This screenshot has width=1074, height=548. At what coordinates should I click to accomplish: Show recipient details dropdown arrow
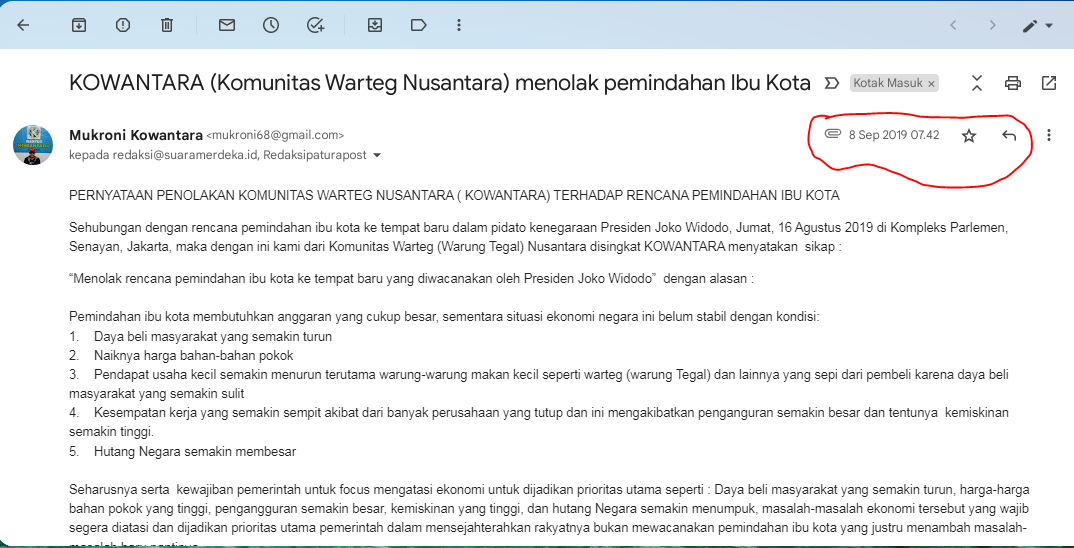tap(376, 155)
